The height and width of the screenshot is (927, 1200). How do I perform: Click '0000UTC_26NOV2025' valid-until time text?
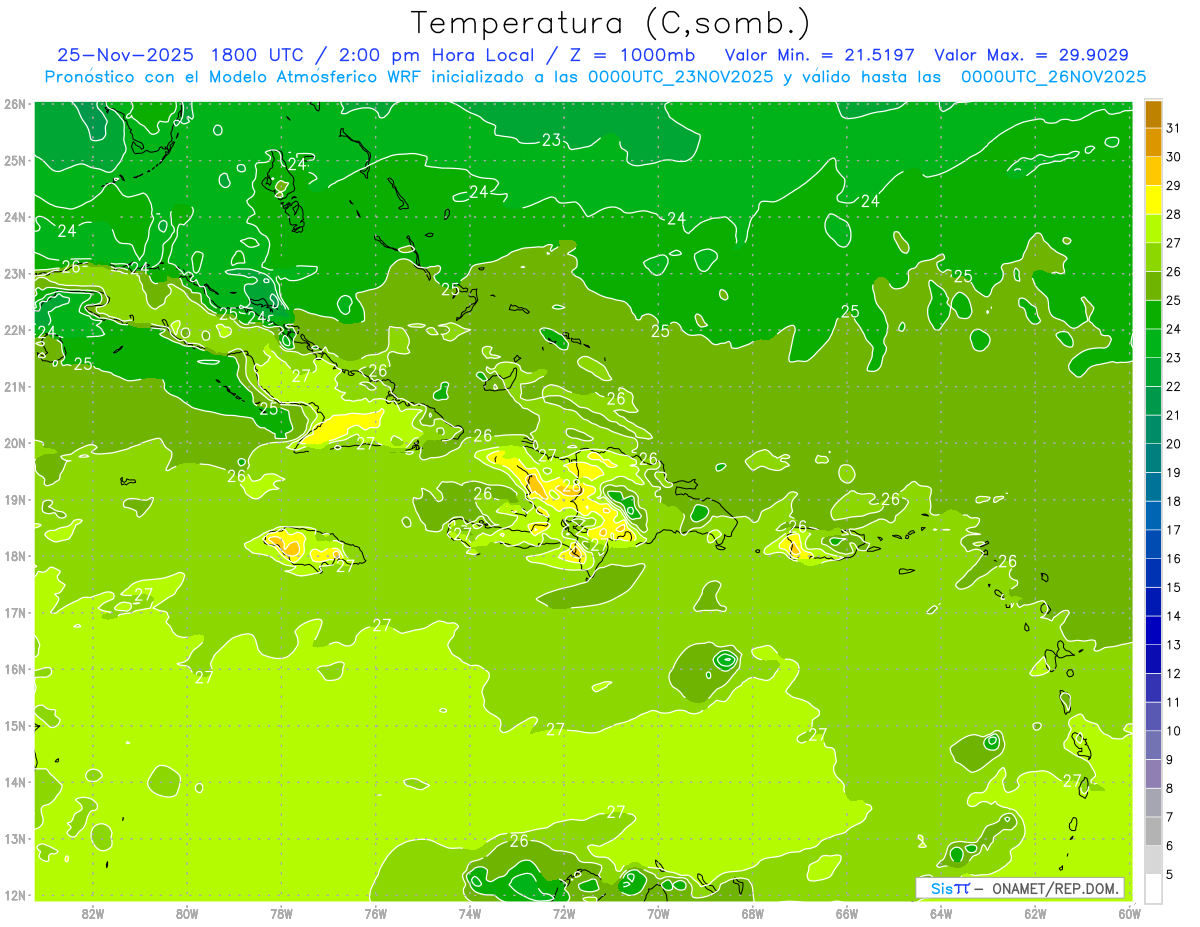(1053, 77)
